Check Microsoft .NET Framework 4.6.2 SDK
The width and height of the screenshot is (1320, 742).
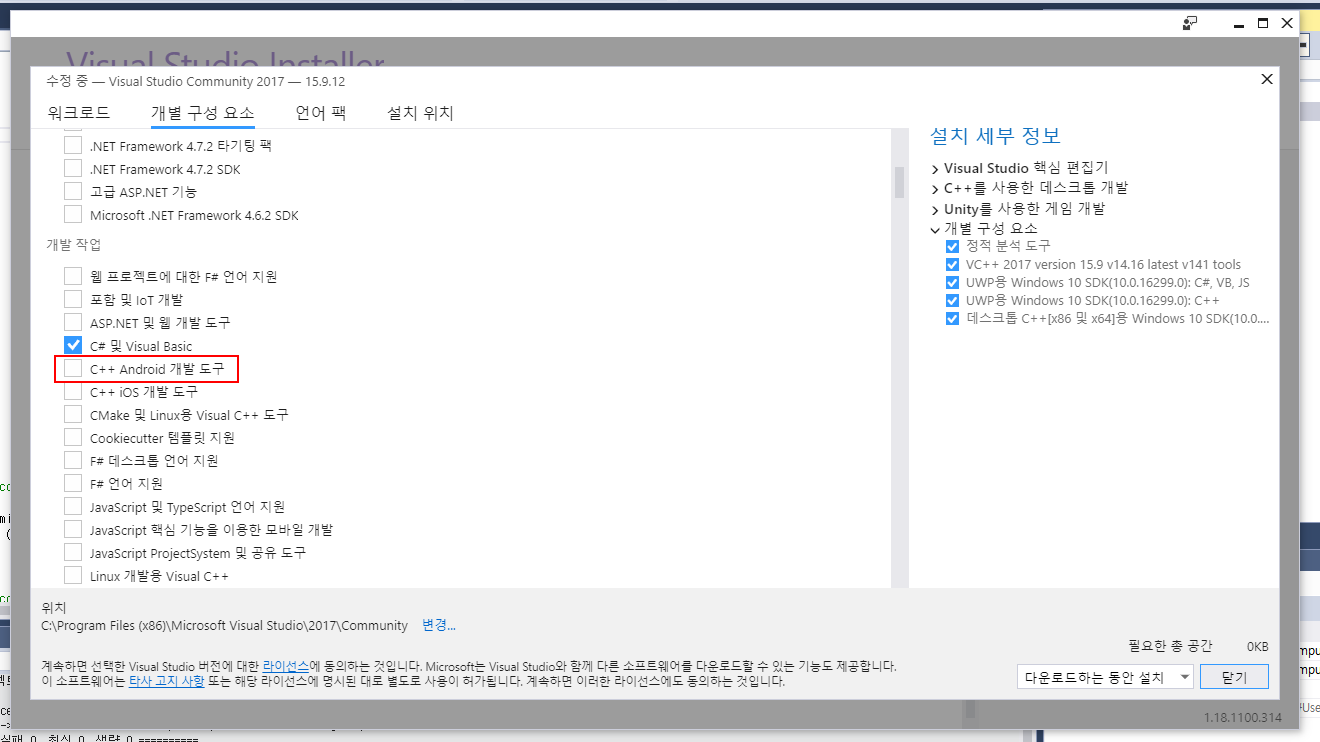click(x=73, y=214)
